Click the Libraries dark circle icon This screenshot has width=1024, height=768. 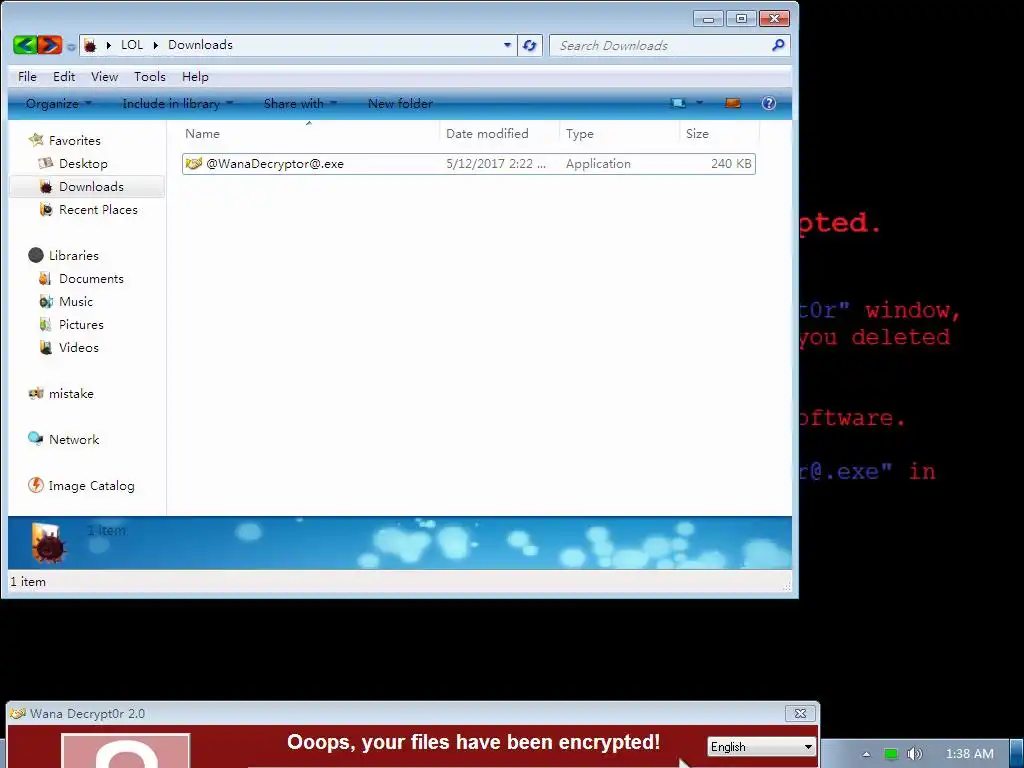(x=35, y=255)
